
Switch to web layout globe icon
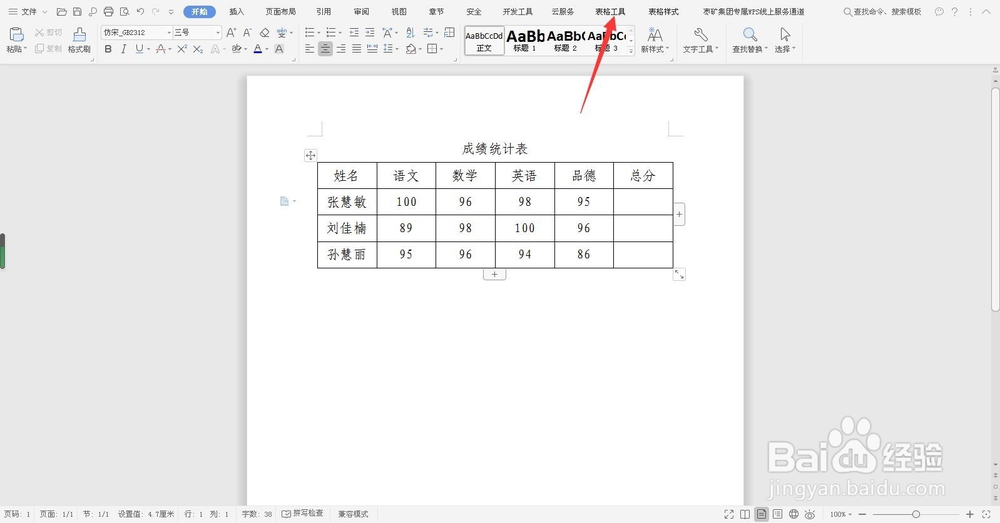click(x=793, y=514)
